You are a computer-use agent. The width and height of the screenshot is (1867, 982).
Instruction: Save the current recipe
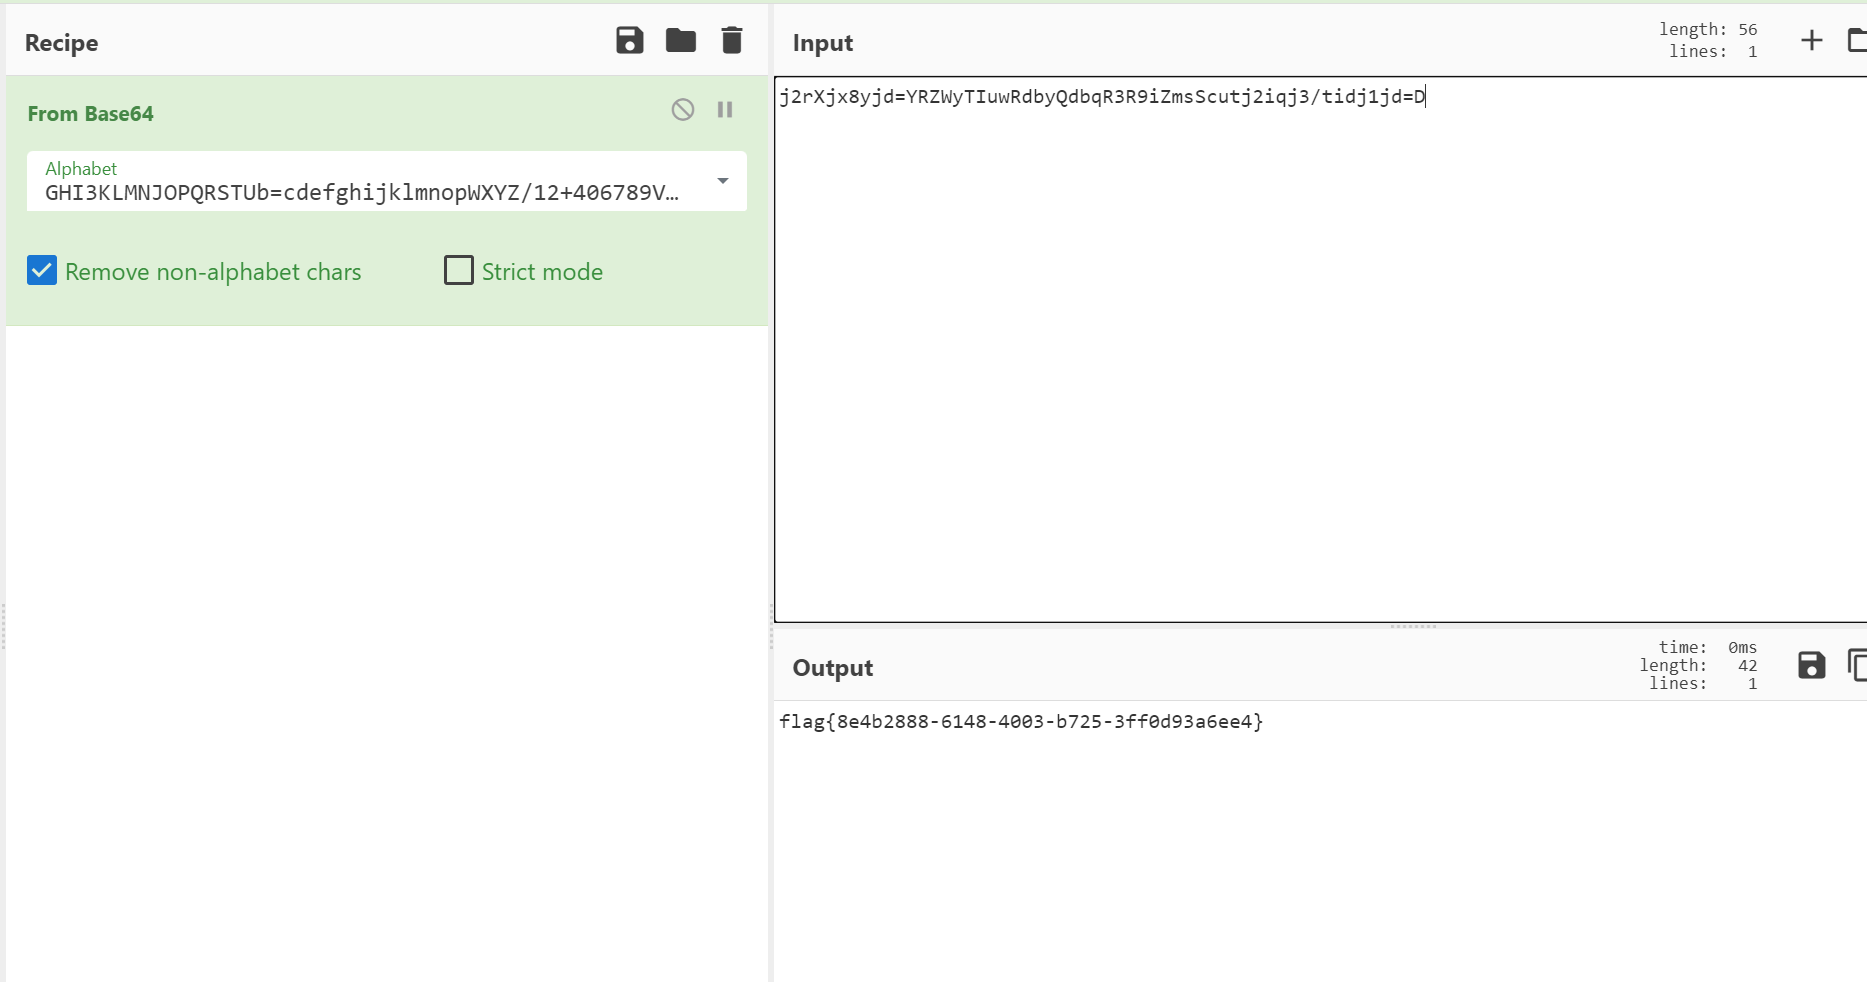pyautogui.click(x=630, y=41)
